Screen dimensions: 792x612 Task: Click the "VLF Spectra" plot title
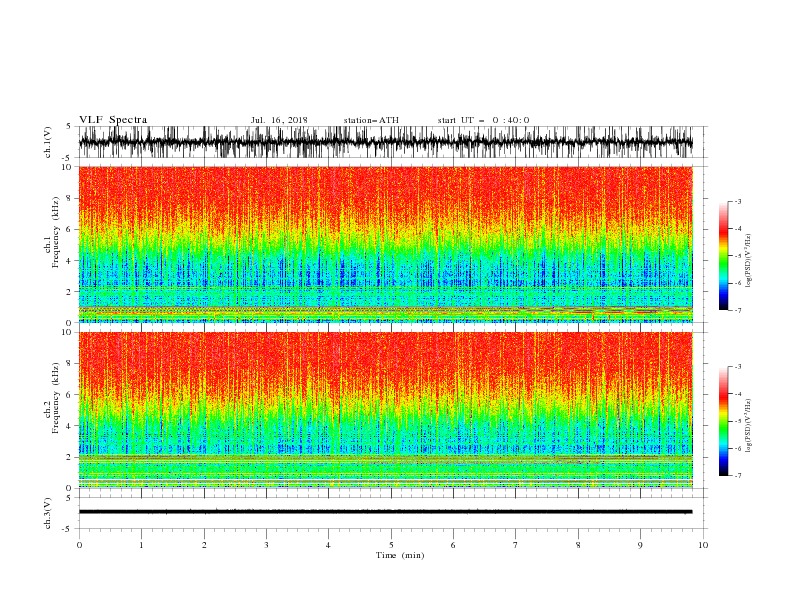(x=113, y=120)
